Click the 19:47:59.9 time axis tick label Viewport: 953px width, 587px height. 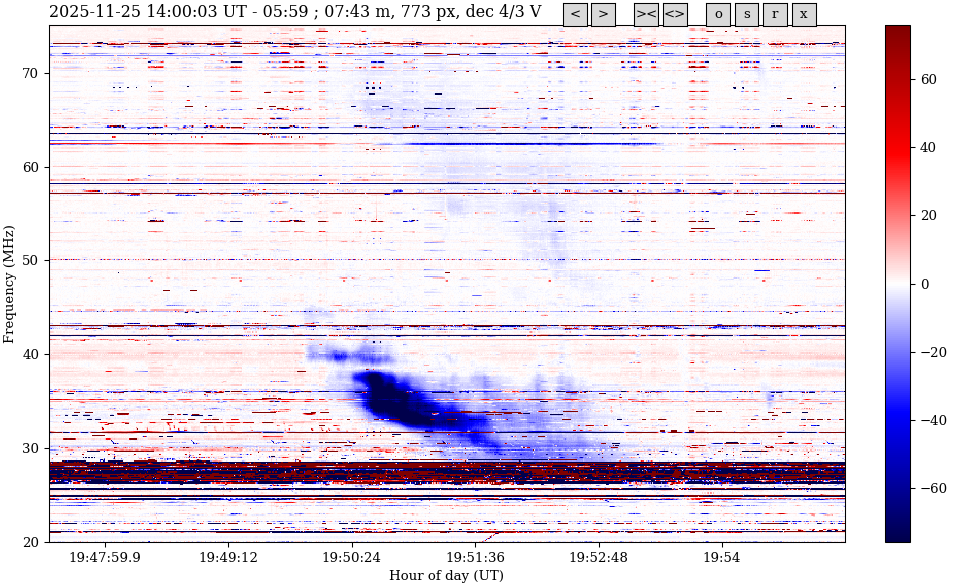[105, 557]
